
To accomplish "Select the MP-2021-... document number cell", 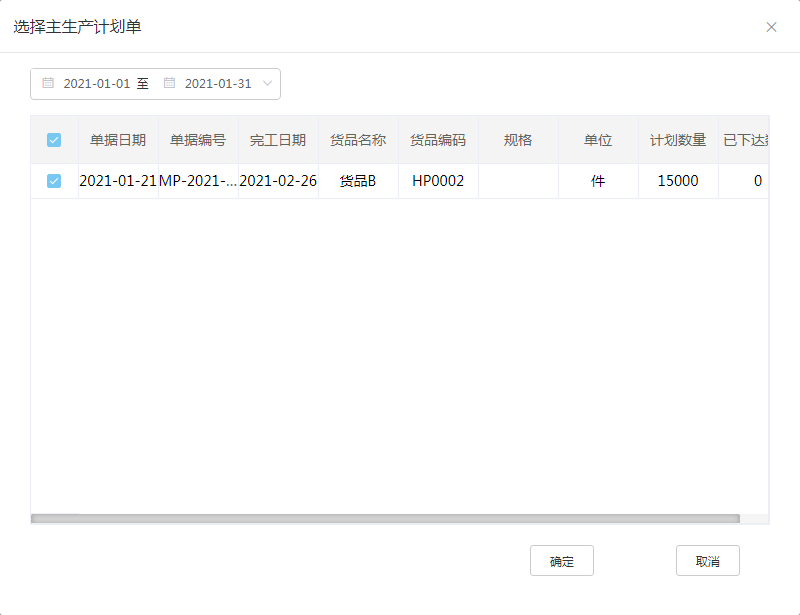I will [198, 181].
